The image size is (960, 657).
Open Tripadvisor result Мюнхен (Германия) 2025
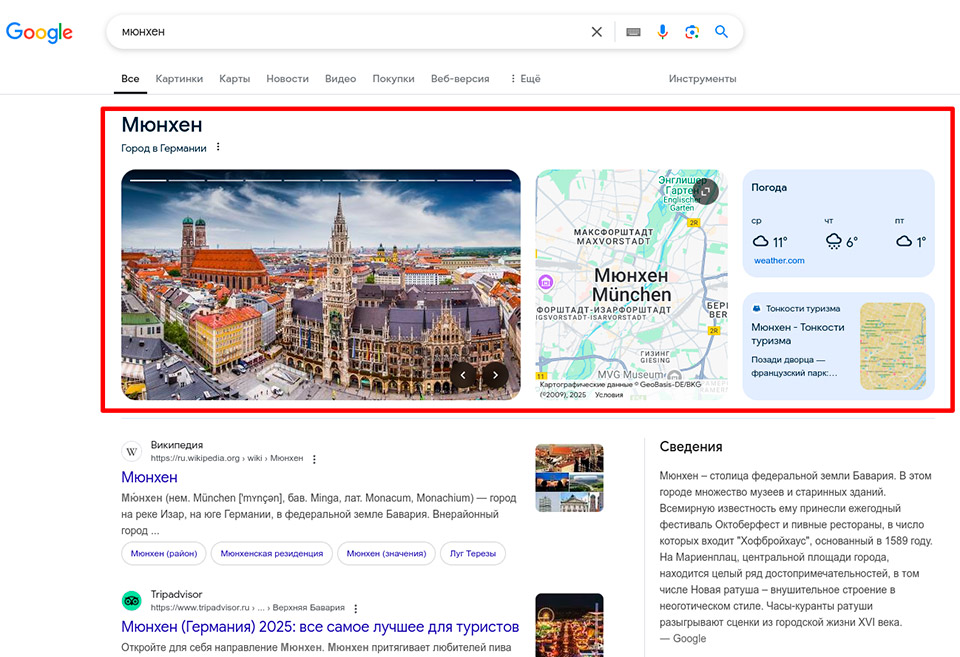[x=320, y=626]
